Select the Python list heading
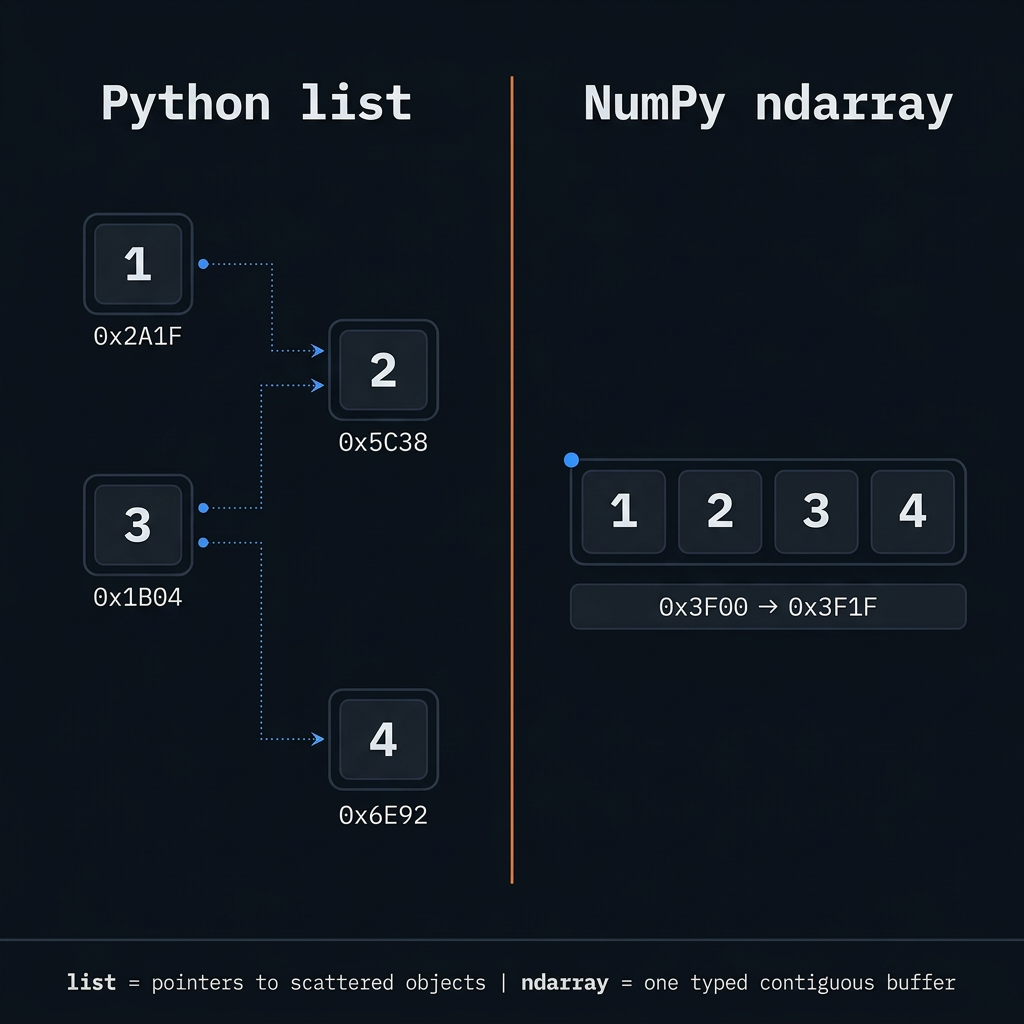 [256, 102]
